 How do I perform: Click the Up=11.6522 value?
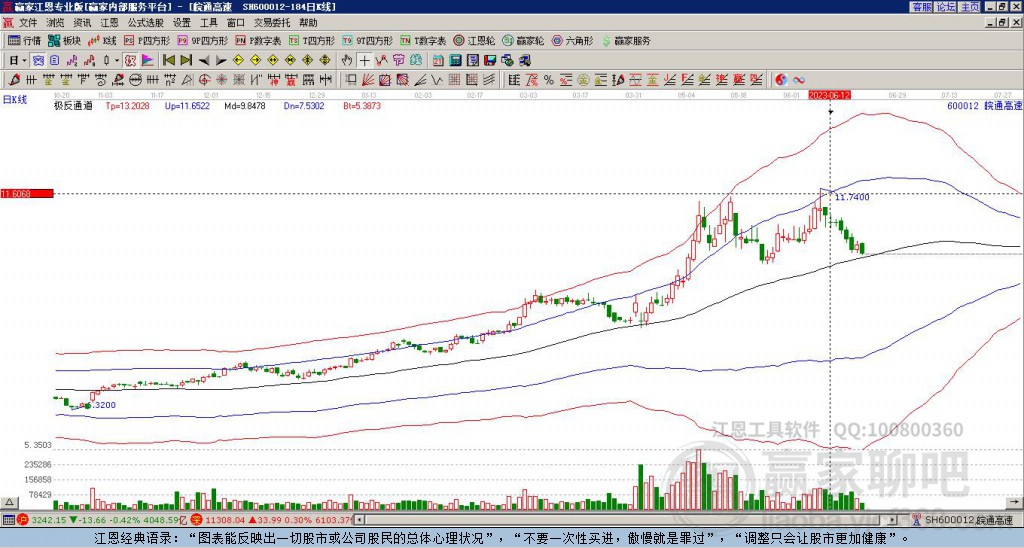tap(187, 105)
